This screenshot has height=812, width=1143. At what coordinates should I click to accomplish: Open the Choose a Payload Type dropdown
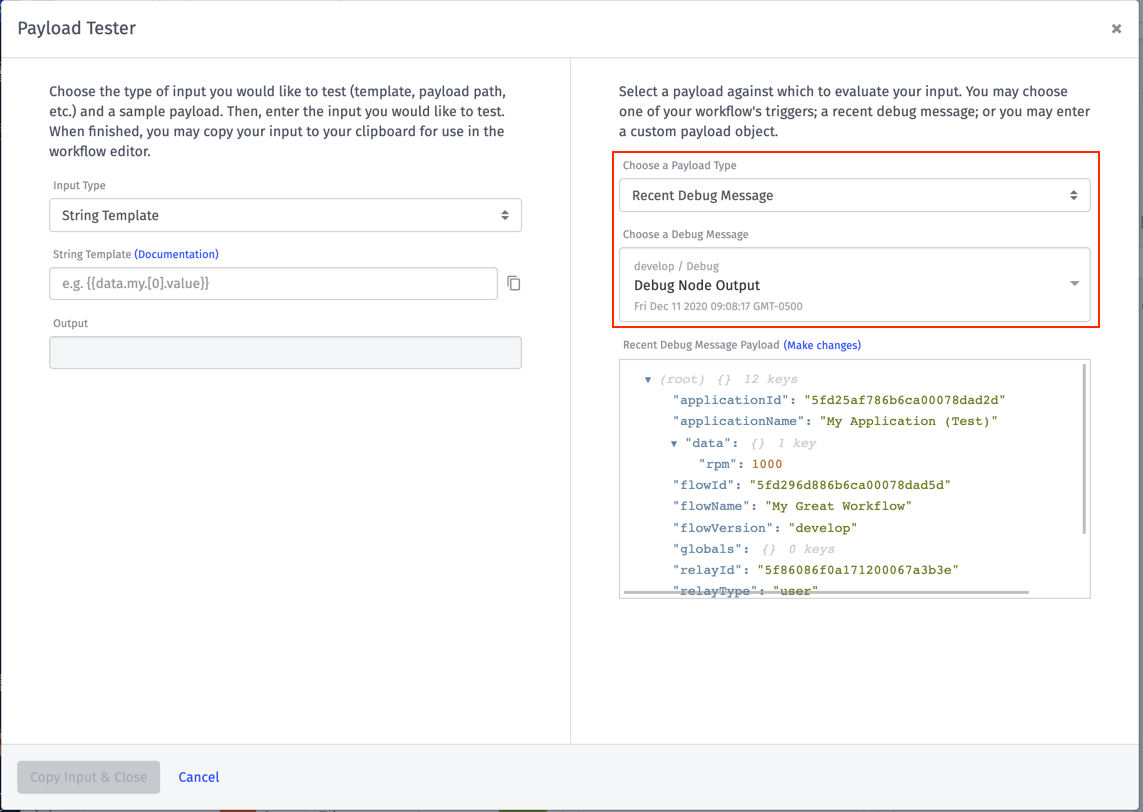[854, 195]
